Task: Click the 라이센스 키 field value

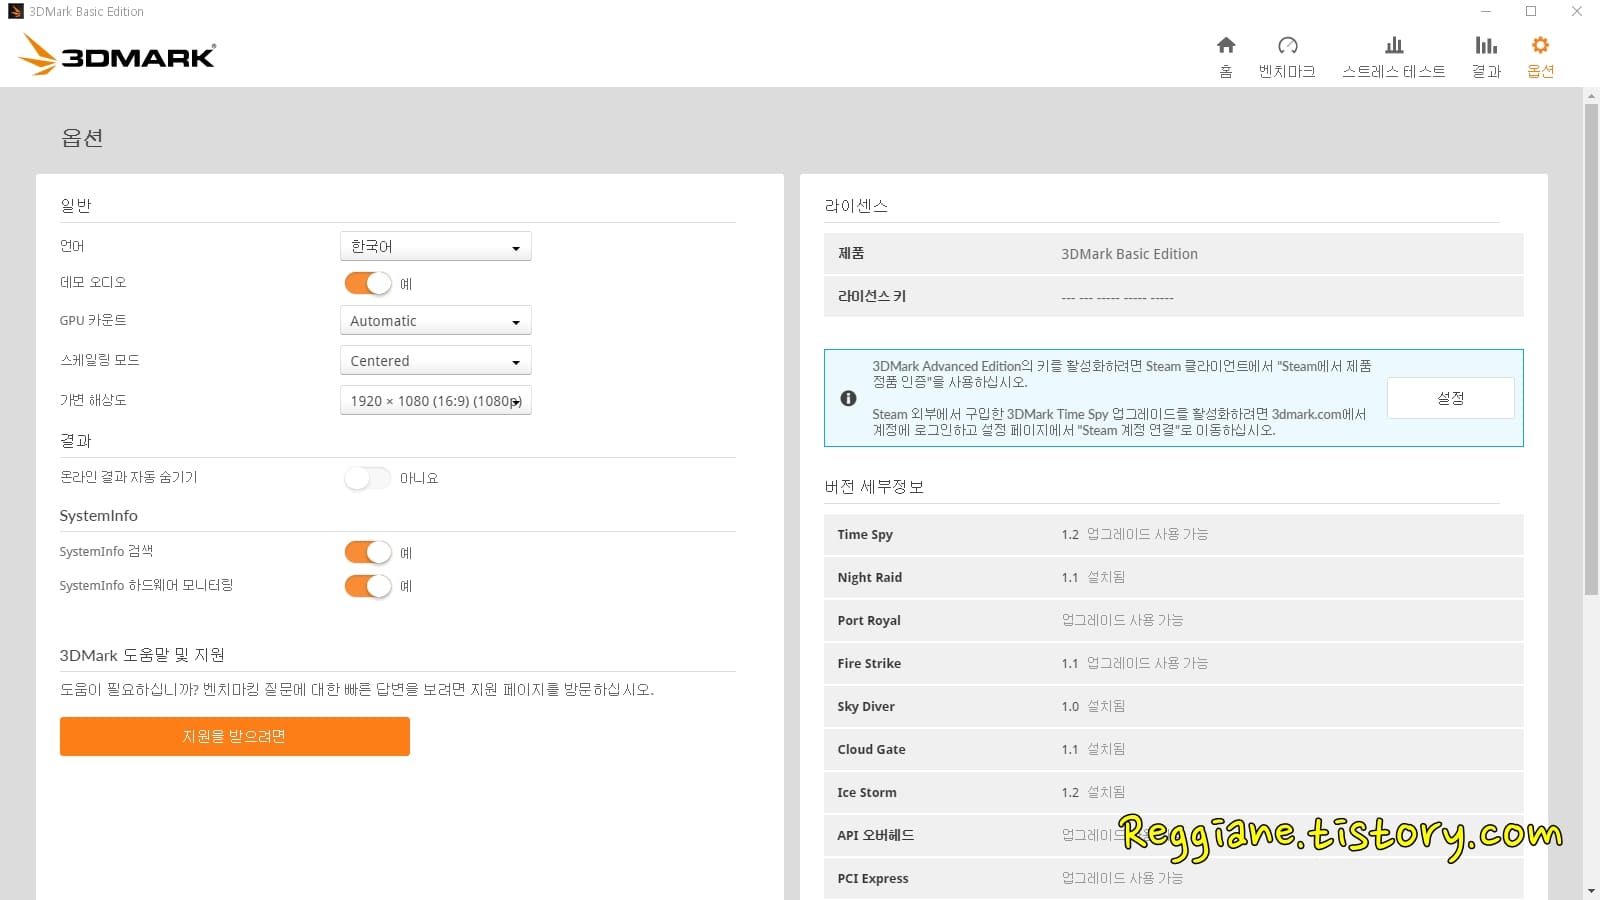Action: [x=1118, y=297]
